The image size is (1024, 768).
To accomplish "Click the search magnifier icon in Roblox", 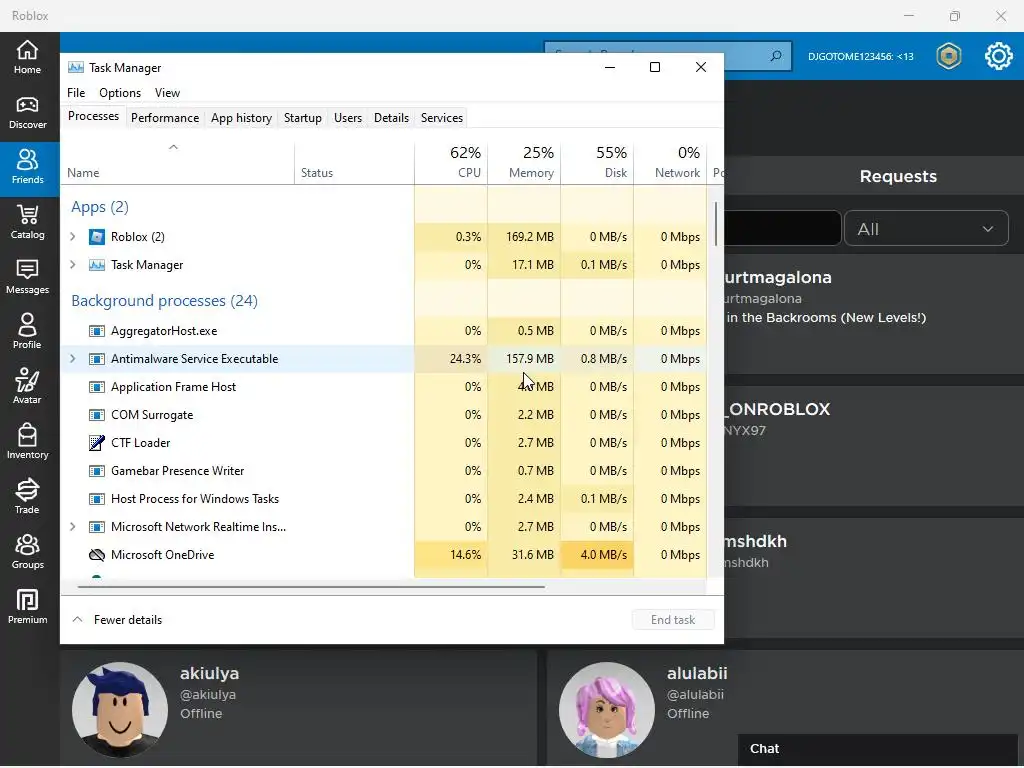I will coord(776,56).
